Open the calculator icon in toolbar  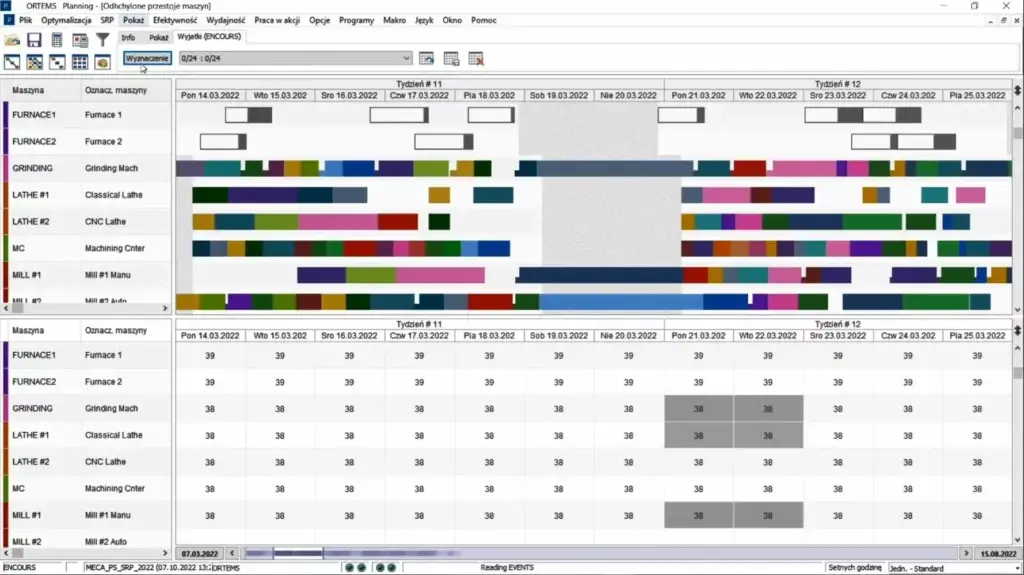tap(57, 40)
